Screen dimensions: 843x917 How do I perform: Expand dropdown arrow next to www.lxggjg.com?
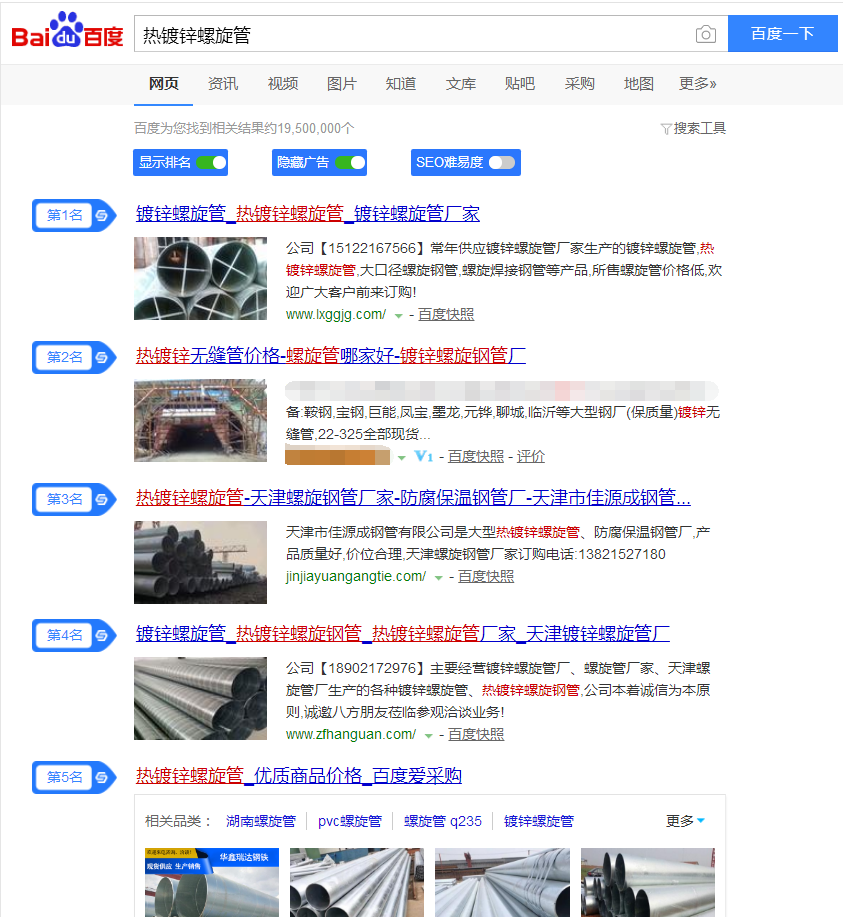[398, 316]
